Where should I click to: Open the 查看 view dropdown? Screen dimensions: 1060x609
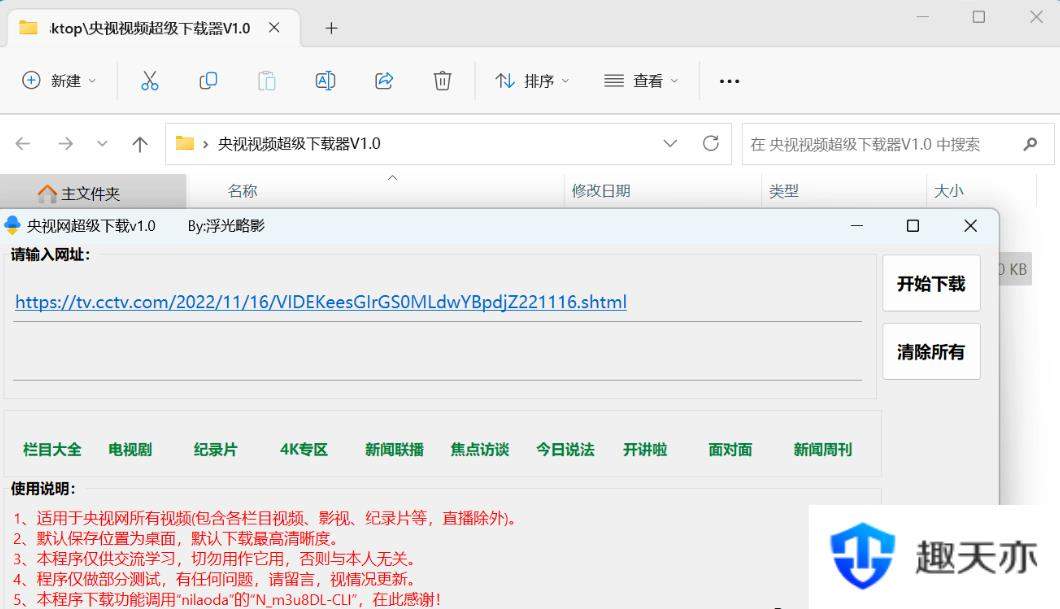click(x=640, y=81)
